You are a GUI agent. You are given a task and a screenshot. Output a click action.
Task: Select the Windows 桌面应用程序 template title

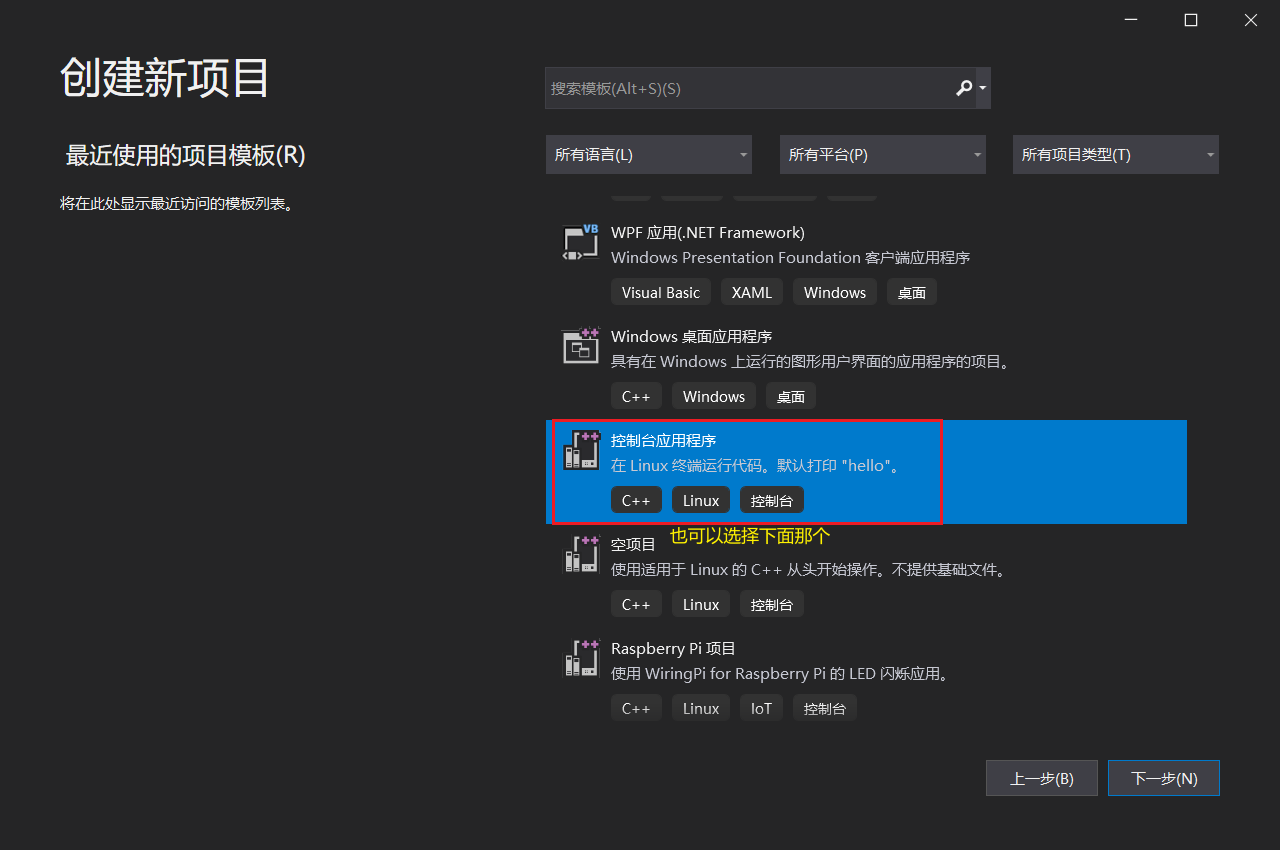[x=692, y=336]
